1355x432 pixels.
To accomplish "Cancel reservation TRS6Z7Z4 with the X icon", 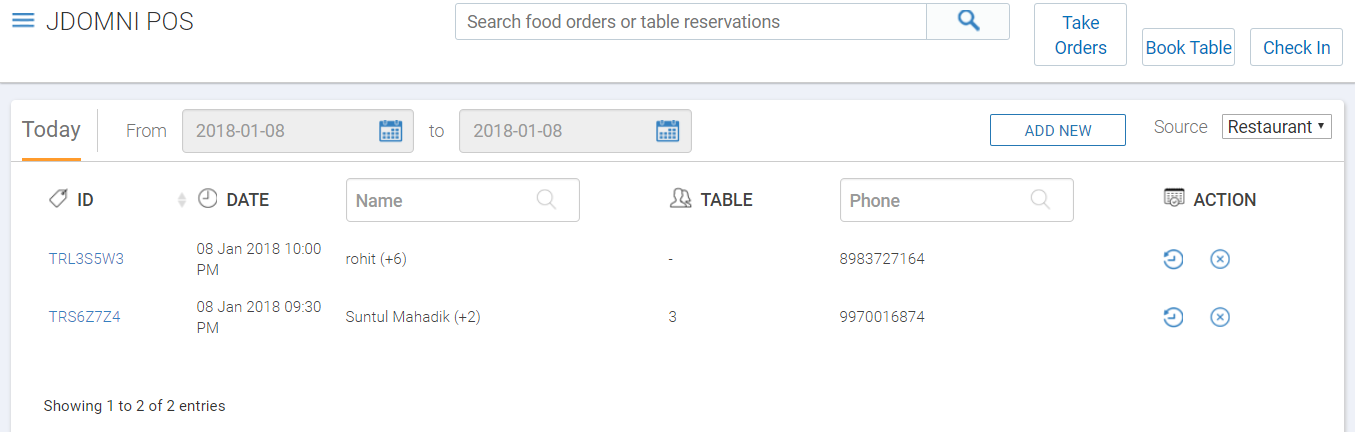I will coord(1220,317).
